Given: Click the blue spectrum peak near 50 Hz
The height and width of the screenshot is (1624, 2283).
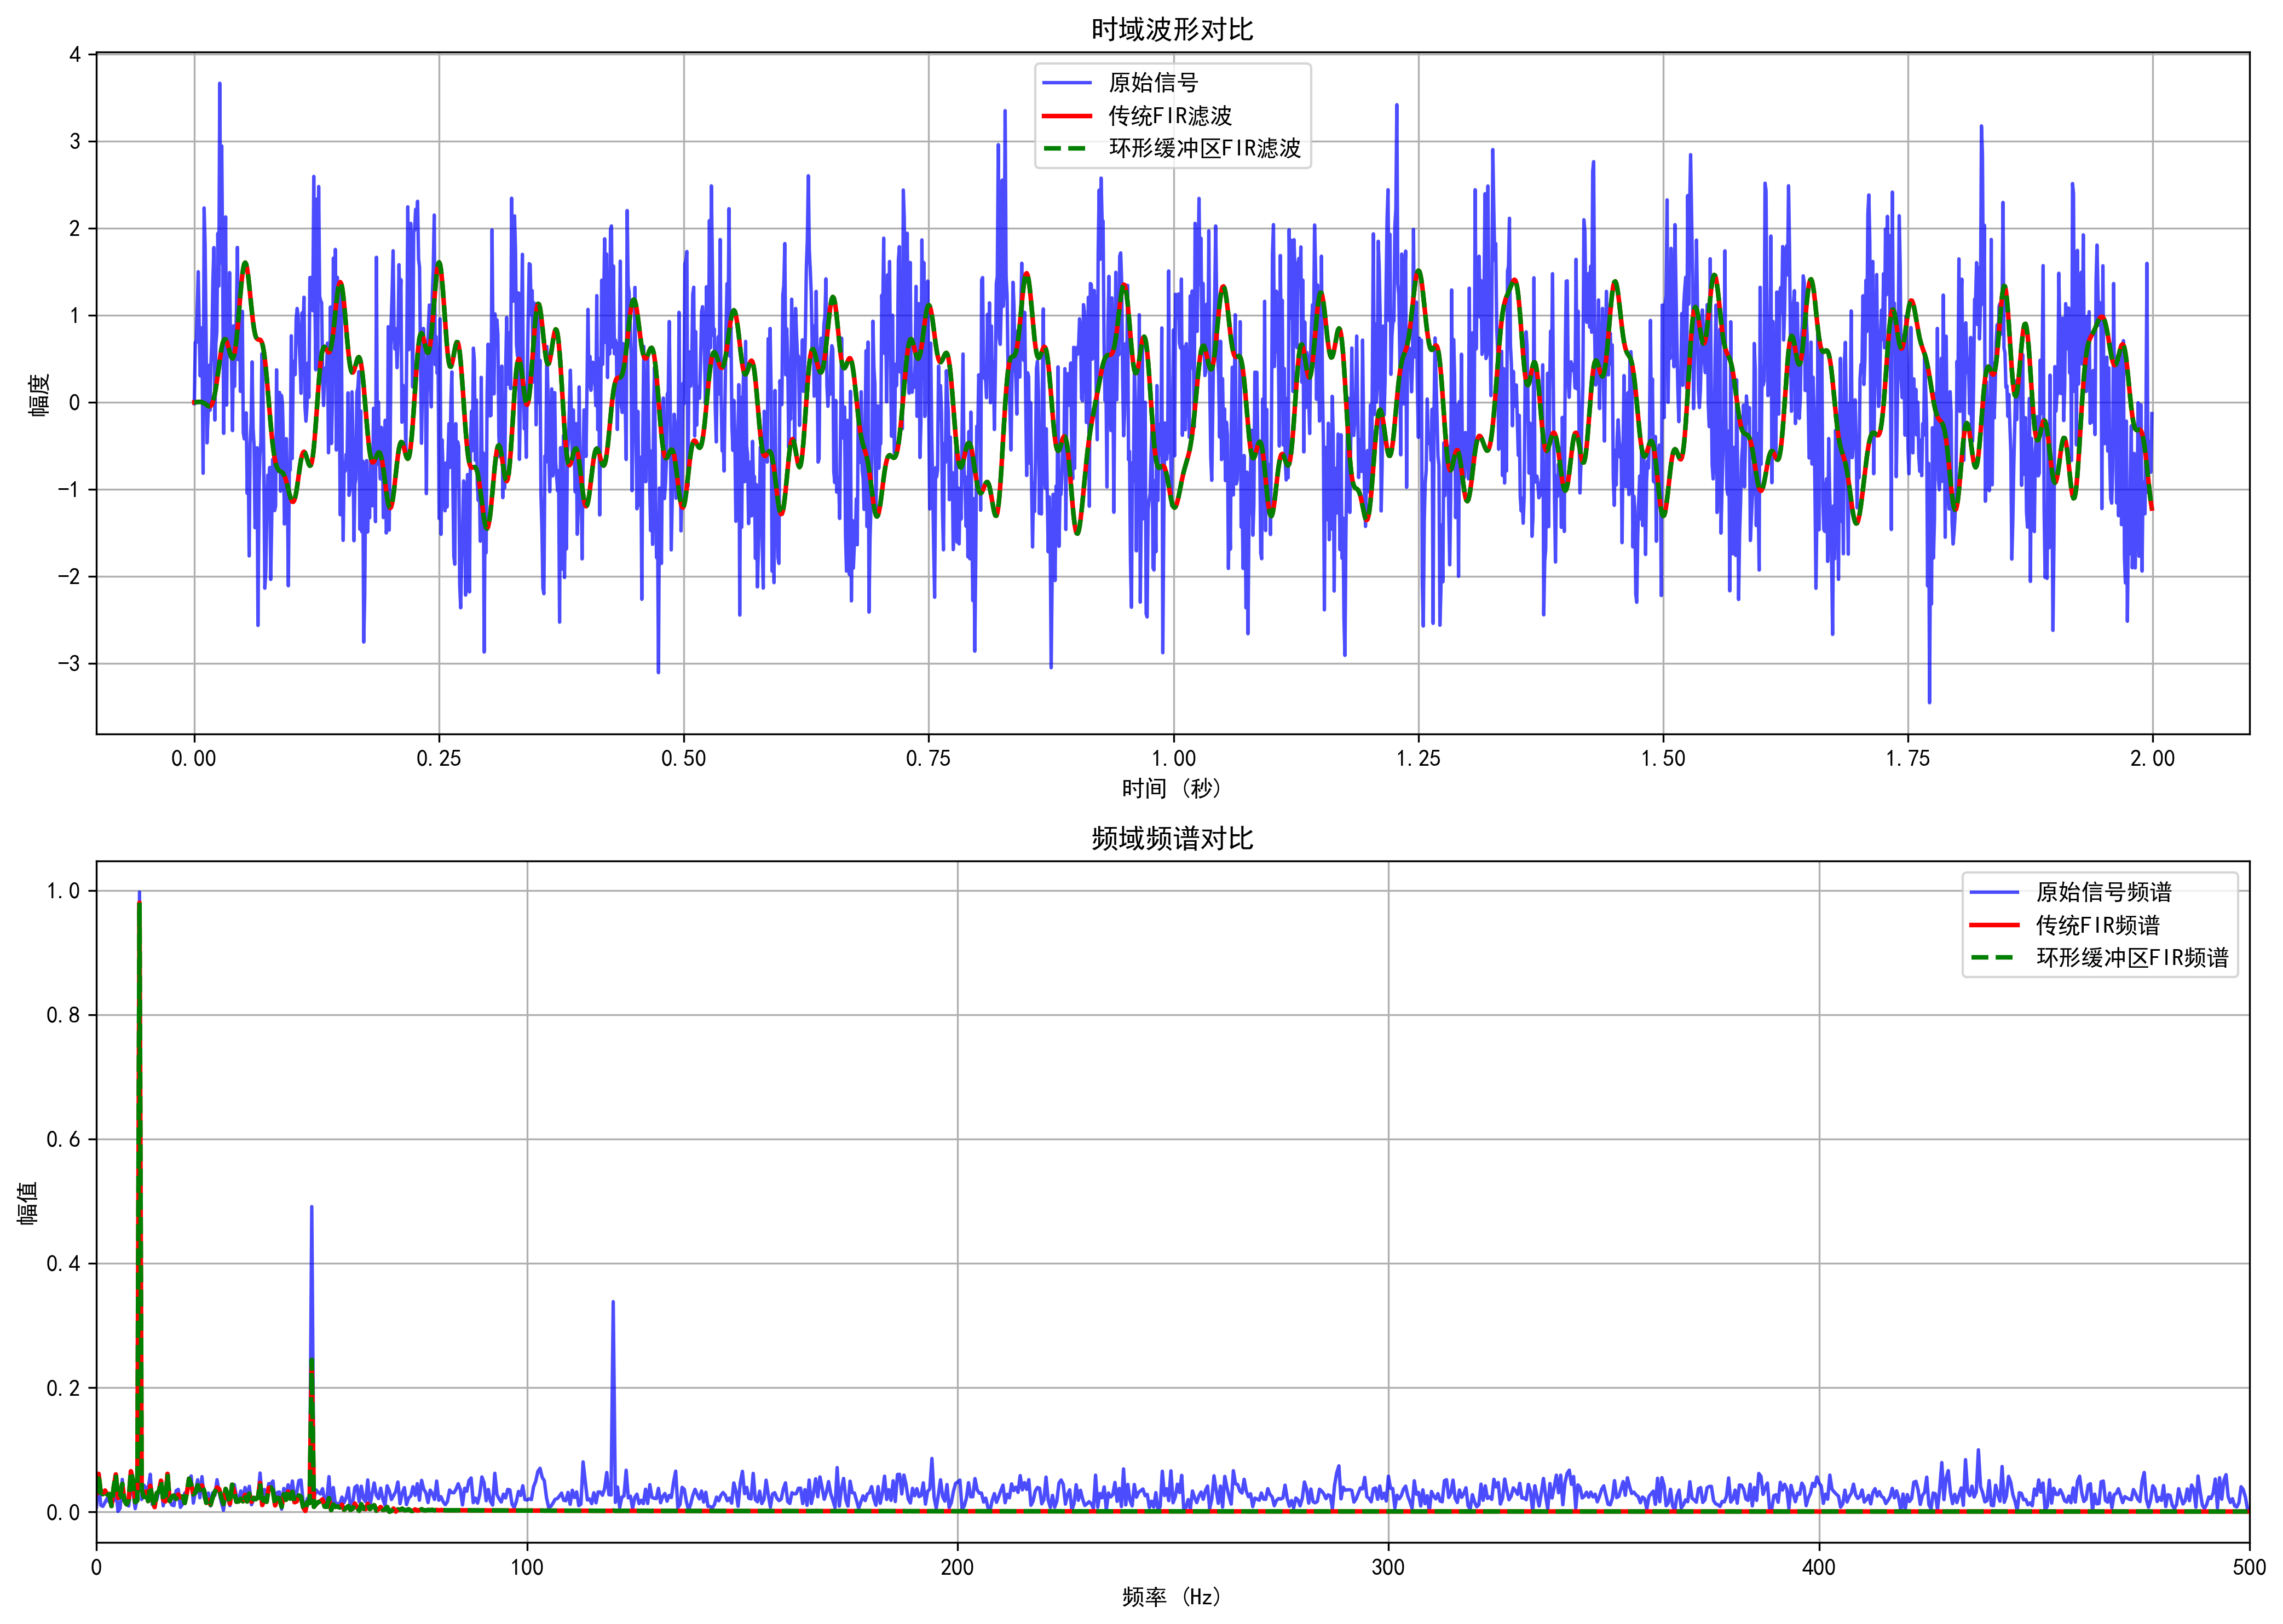Looking at the screenshot, I should [x=312, y=1208].
